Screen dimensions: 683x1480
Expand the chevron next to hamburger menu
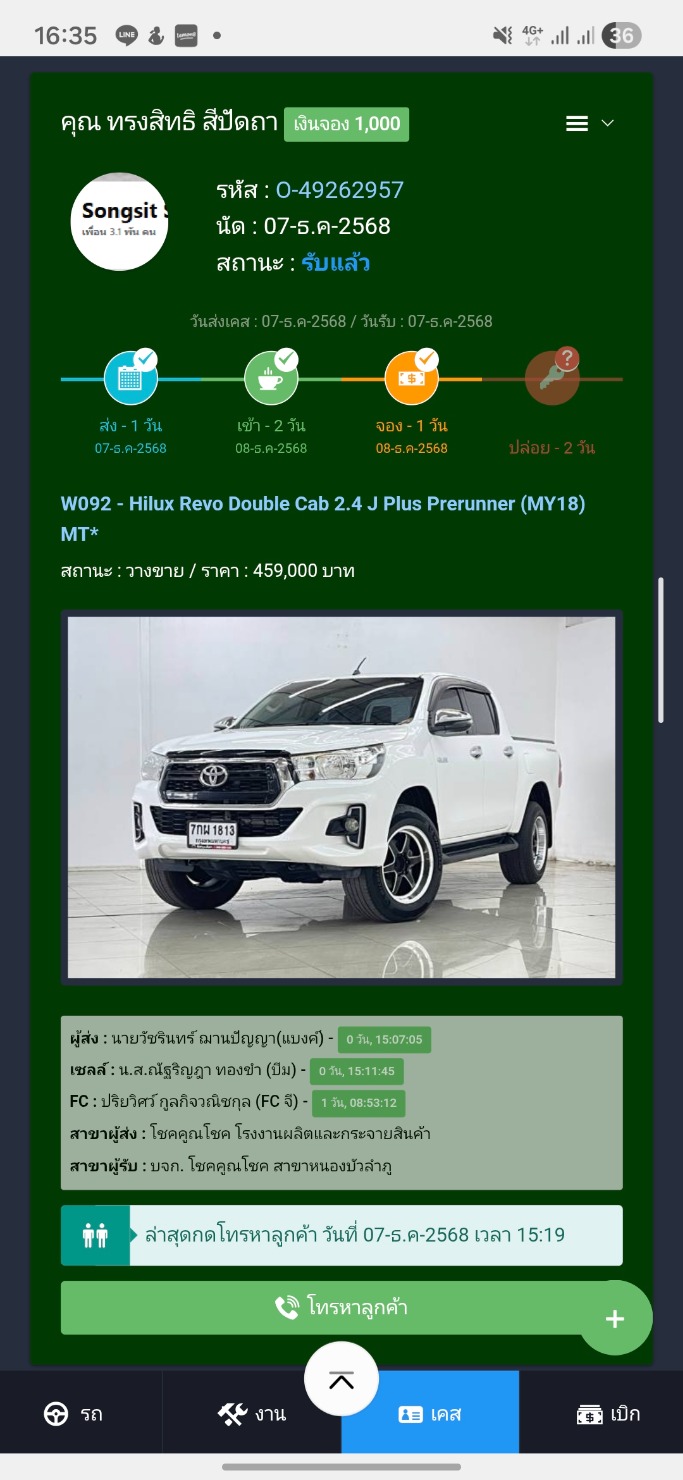pyautogui.click(x=607, y=124)
